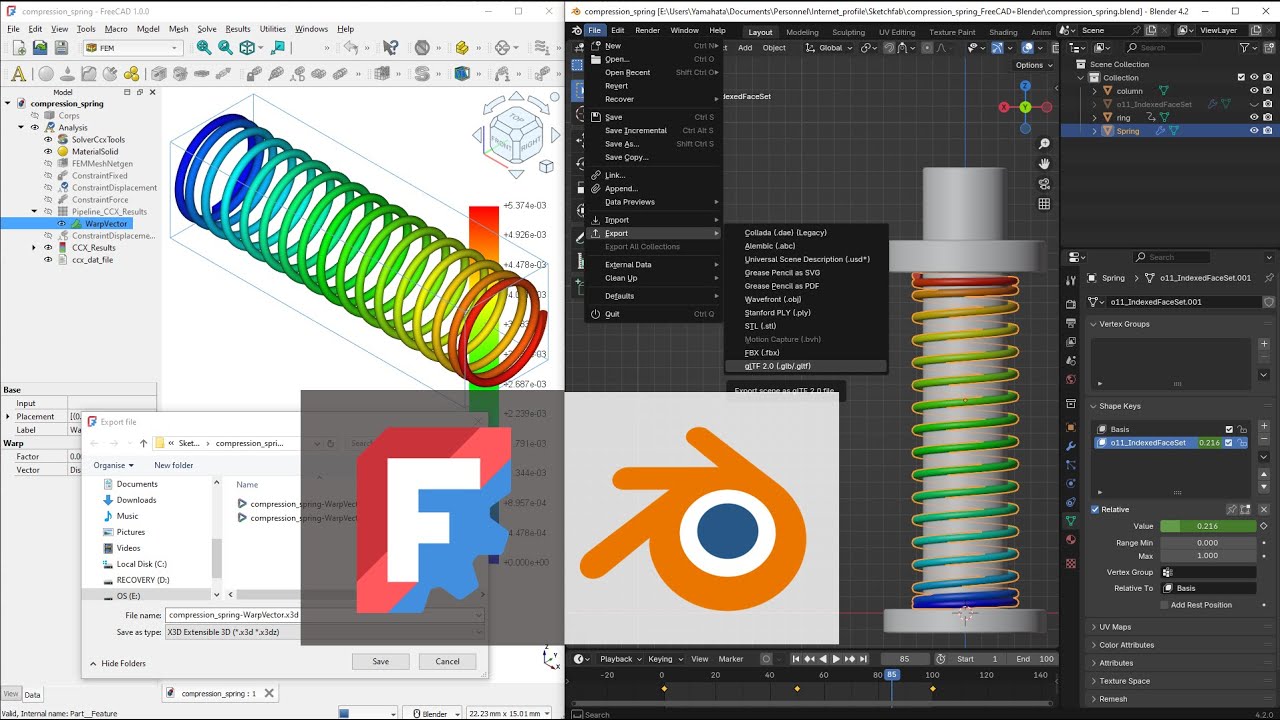This screenshot has width=1280, height=720.
Task: Click FreeCAD fit all zoom icon
Action: coord(204,47)
